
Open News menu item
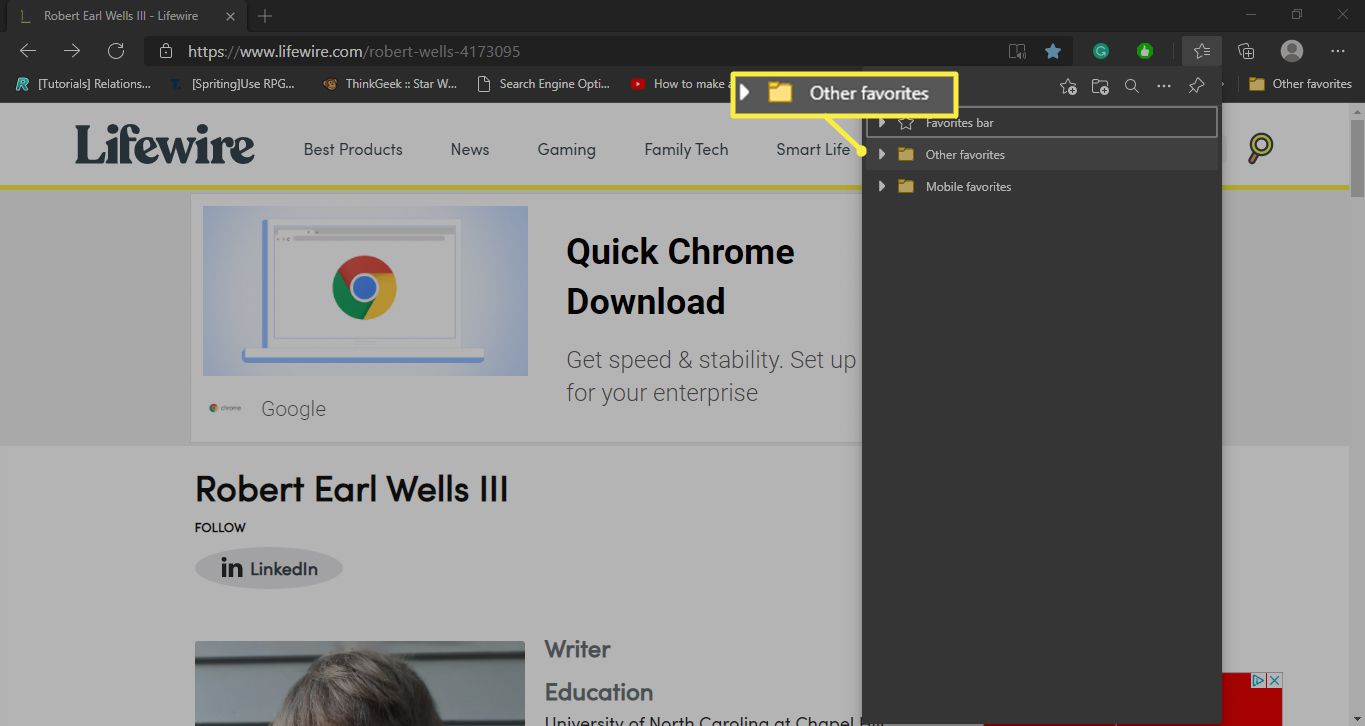click(x=470, y=149)
